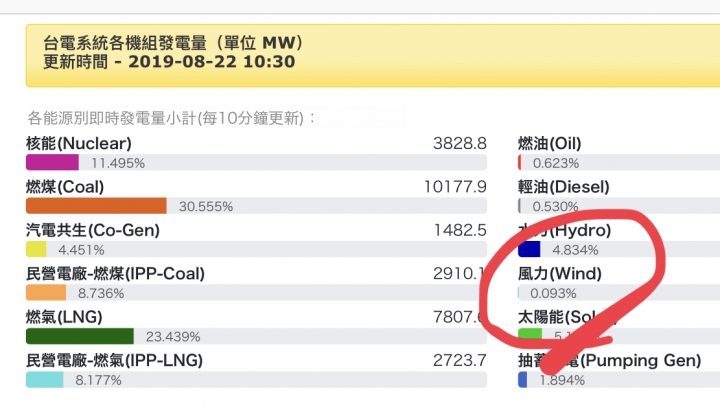
Task: Click the red Oil bar sliver
Action: 519,163
